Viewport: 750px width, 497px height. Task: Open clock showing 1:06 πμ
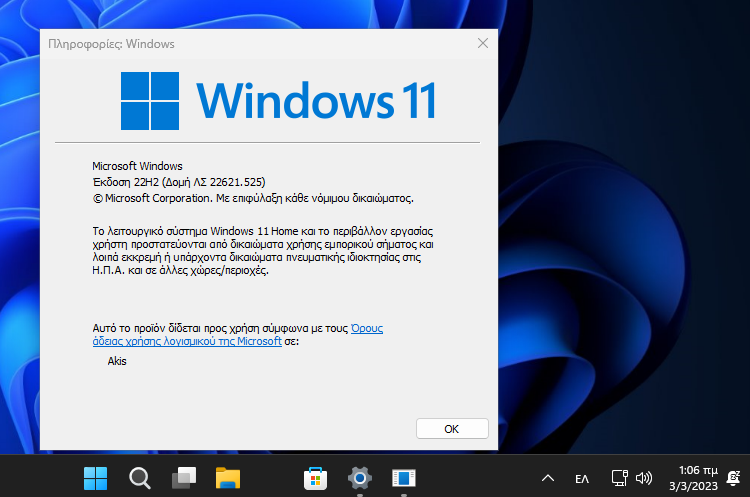698,471
